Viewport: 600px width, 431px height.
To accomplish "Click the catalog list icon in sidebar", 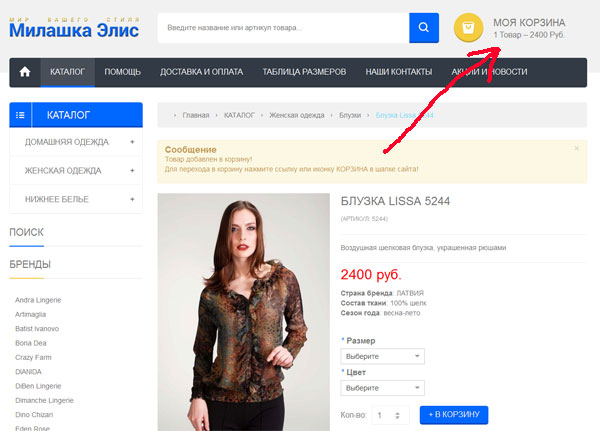I will click(x=20, y=116).
